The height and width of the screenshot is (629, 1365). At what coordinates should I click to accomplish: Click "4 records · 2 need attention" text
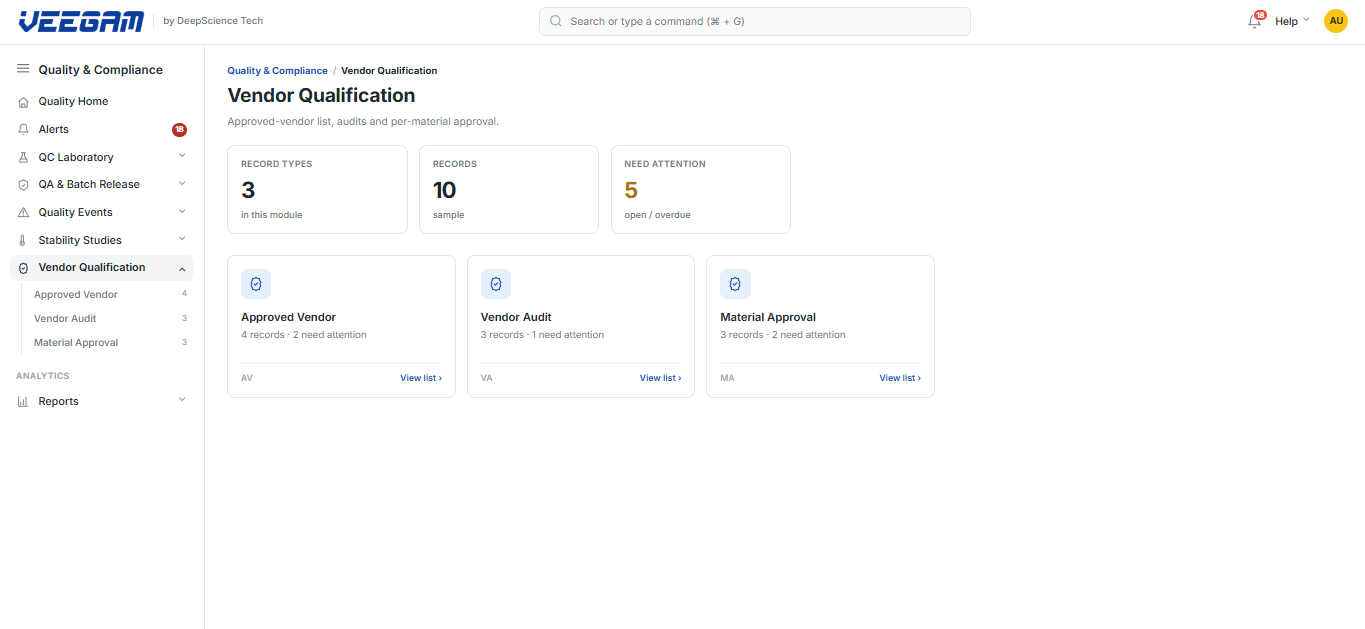click(x=304, y=335)
